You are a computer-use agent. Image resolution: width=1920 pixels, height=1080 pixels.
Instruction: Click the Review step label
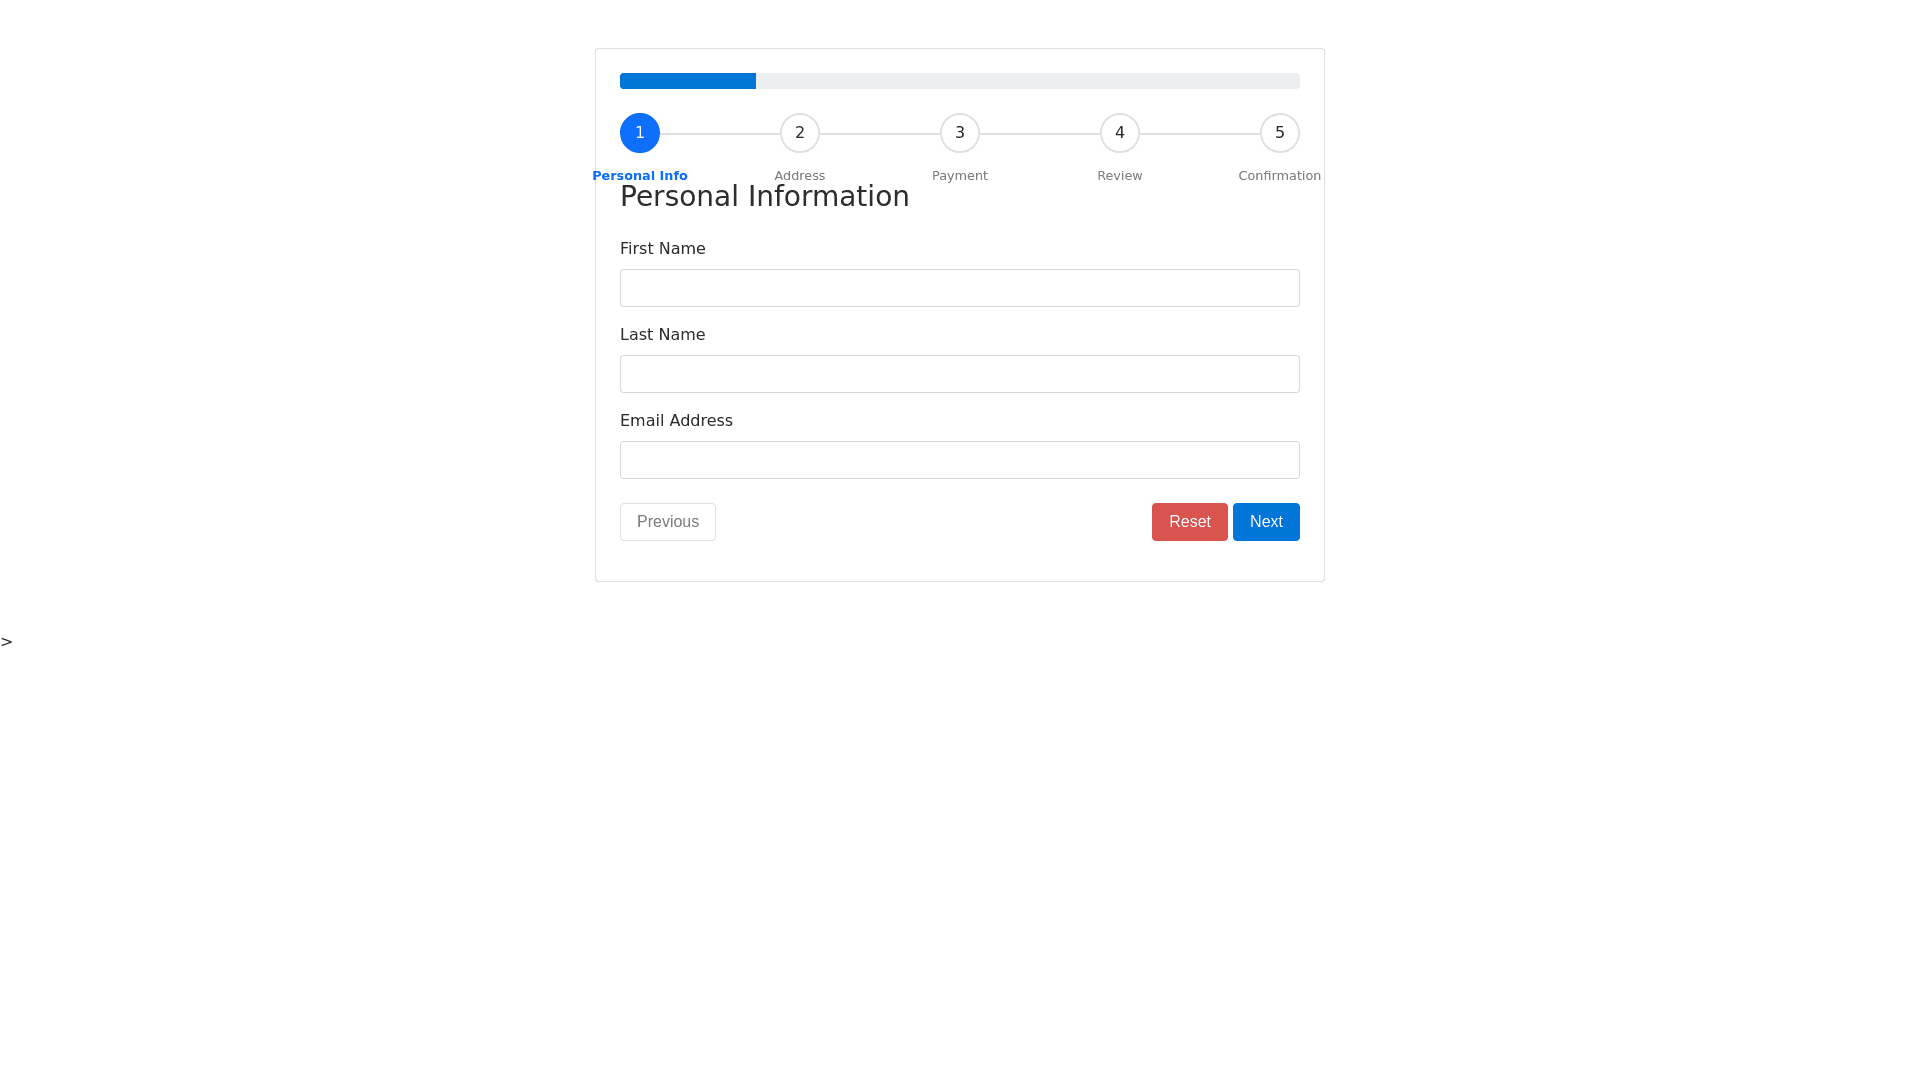point(1120,175)
